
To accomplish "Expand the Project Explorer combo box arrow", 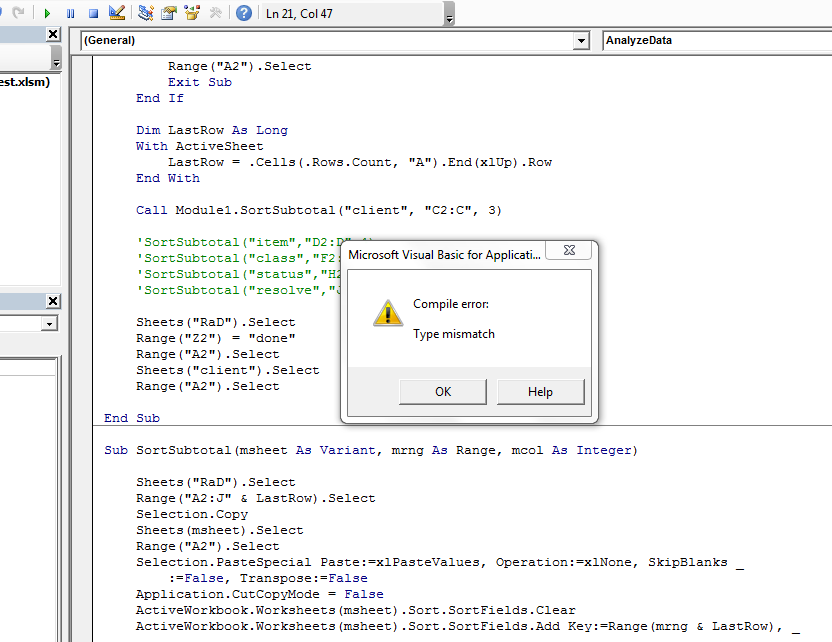I will click(x=56, y=63).
